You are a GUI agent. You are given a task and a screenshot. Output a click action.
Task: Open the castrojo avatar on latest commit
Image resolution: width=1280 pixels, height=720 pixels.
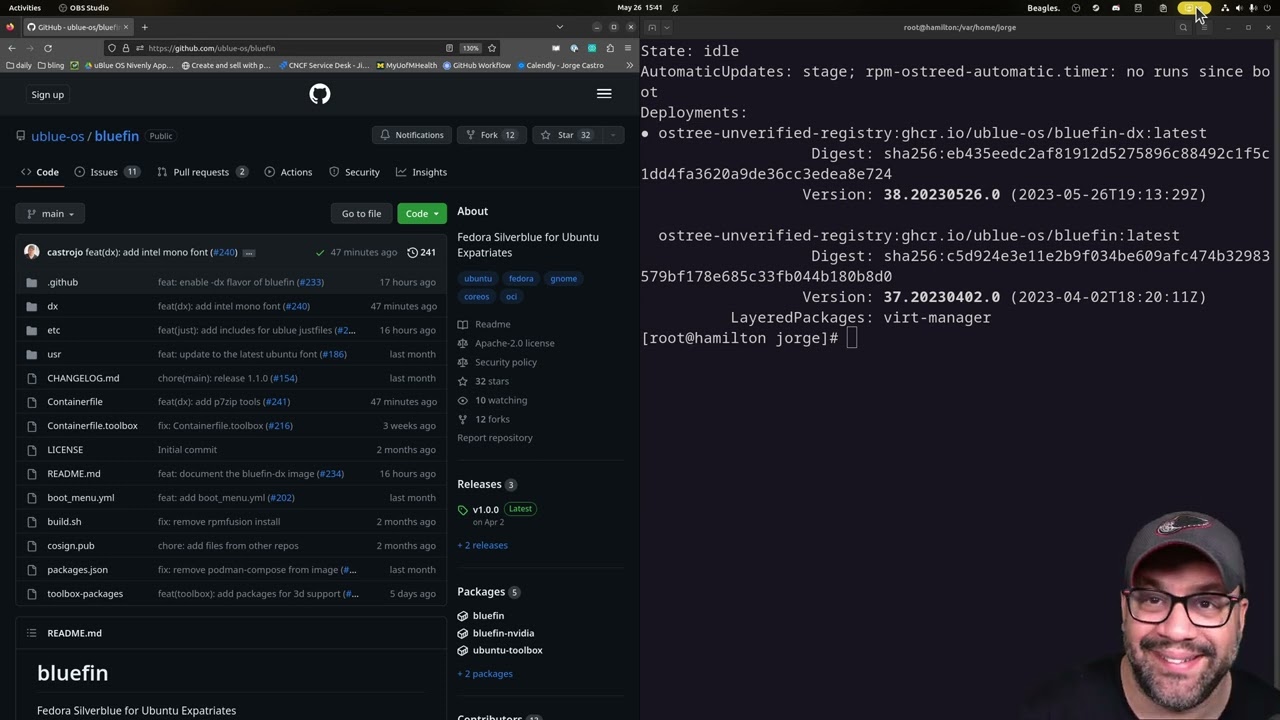(x=32, y=252)
